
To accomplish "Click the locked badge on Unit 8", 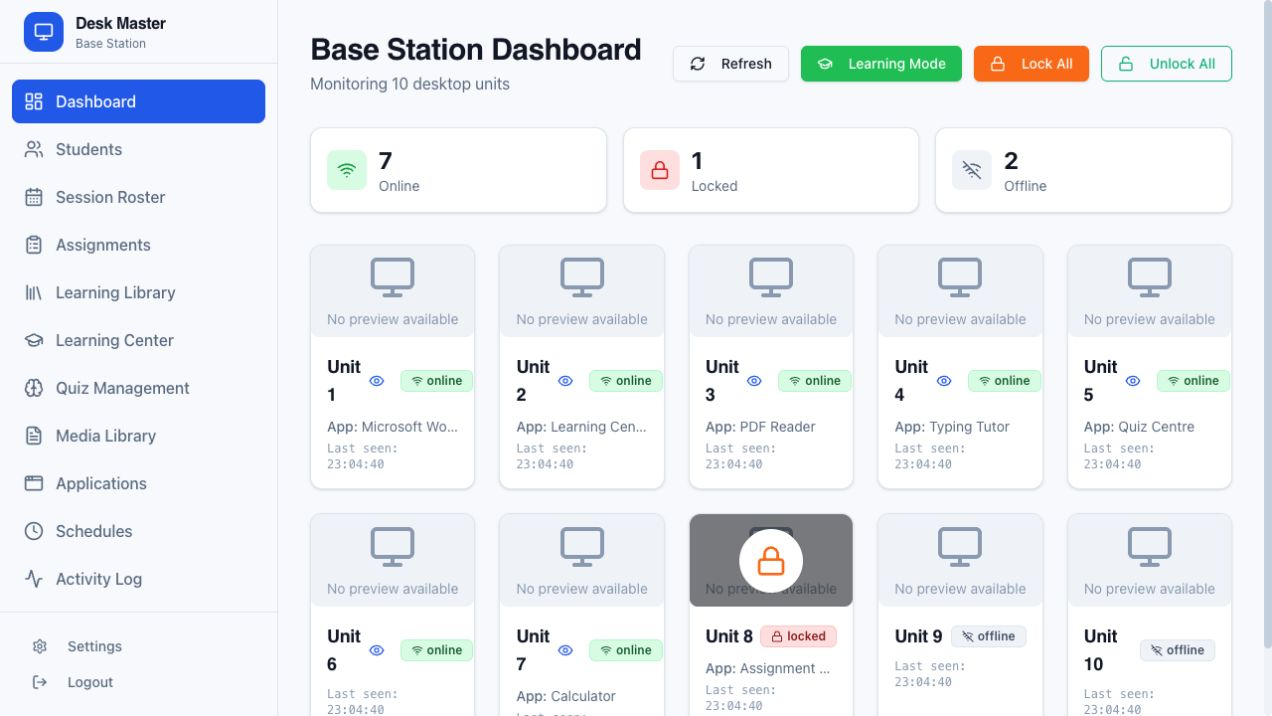I will [799, 636].
